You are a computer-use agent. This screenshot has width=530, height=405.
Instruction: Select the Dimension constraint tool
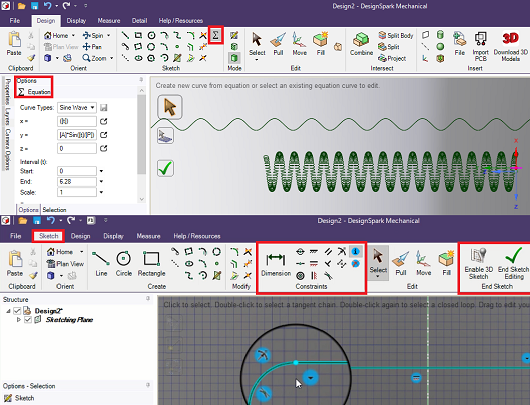pyautogui.click(x=276, y=265)
